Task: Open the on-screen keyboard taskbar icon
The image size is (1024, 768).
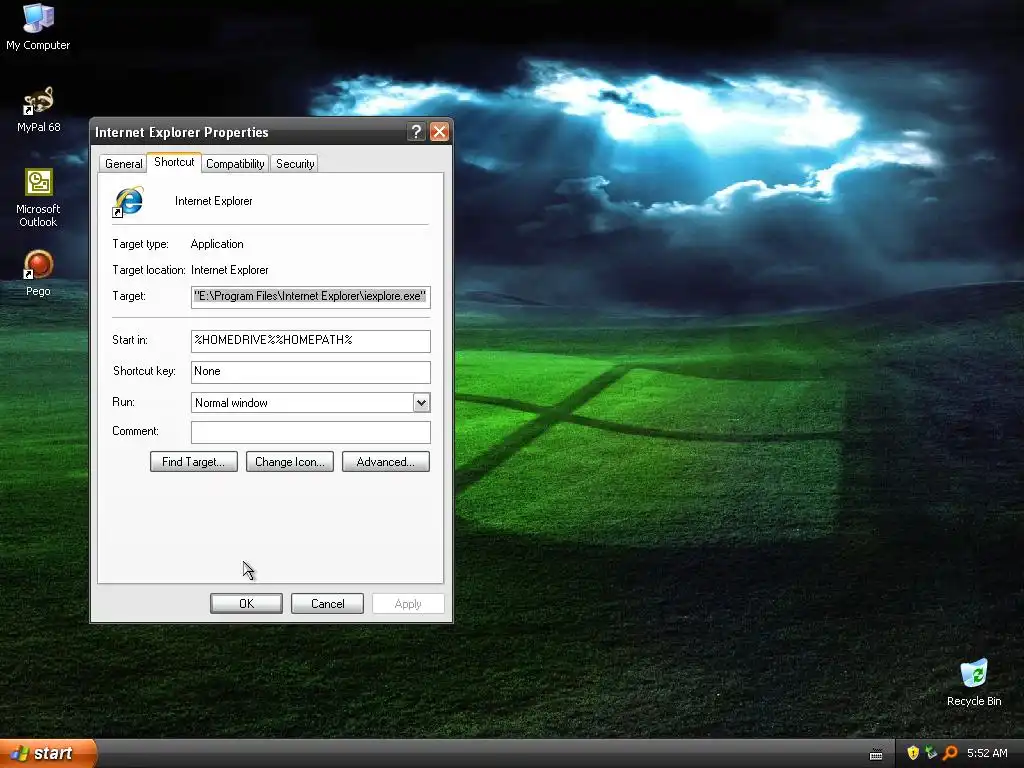Action: [x=876, y=754]
